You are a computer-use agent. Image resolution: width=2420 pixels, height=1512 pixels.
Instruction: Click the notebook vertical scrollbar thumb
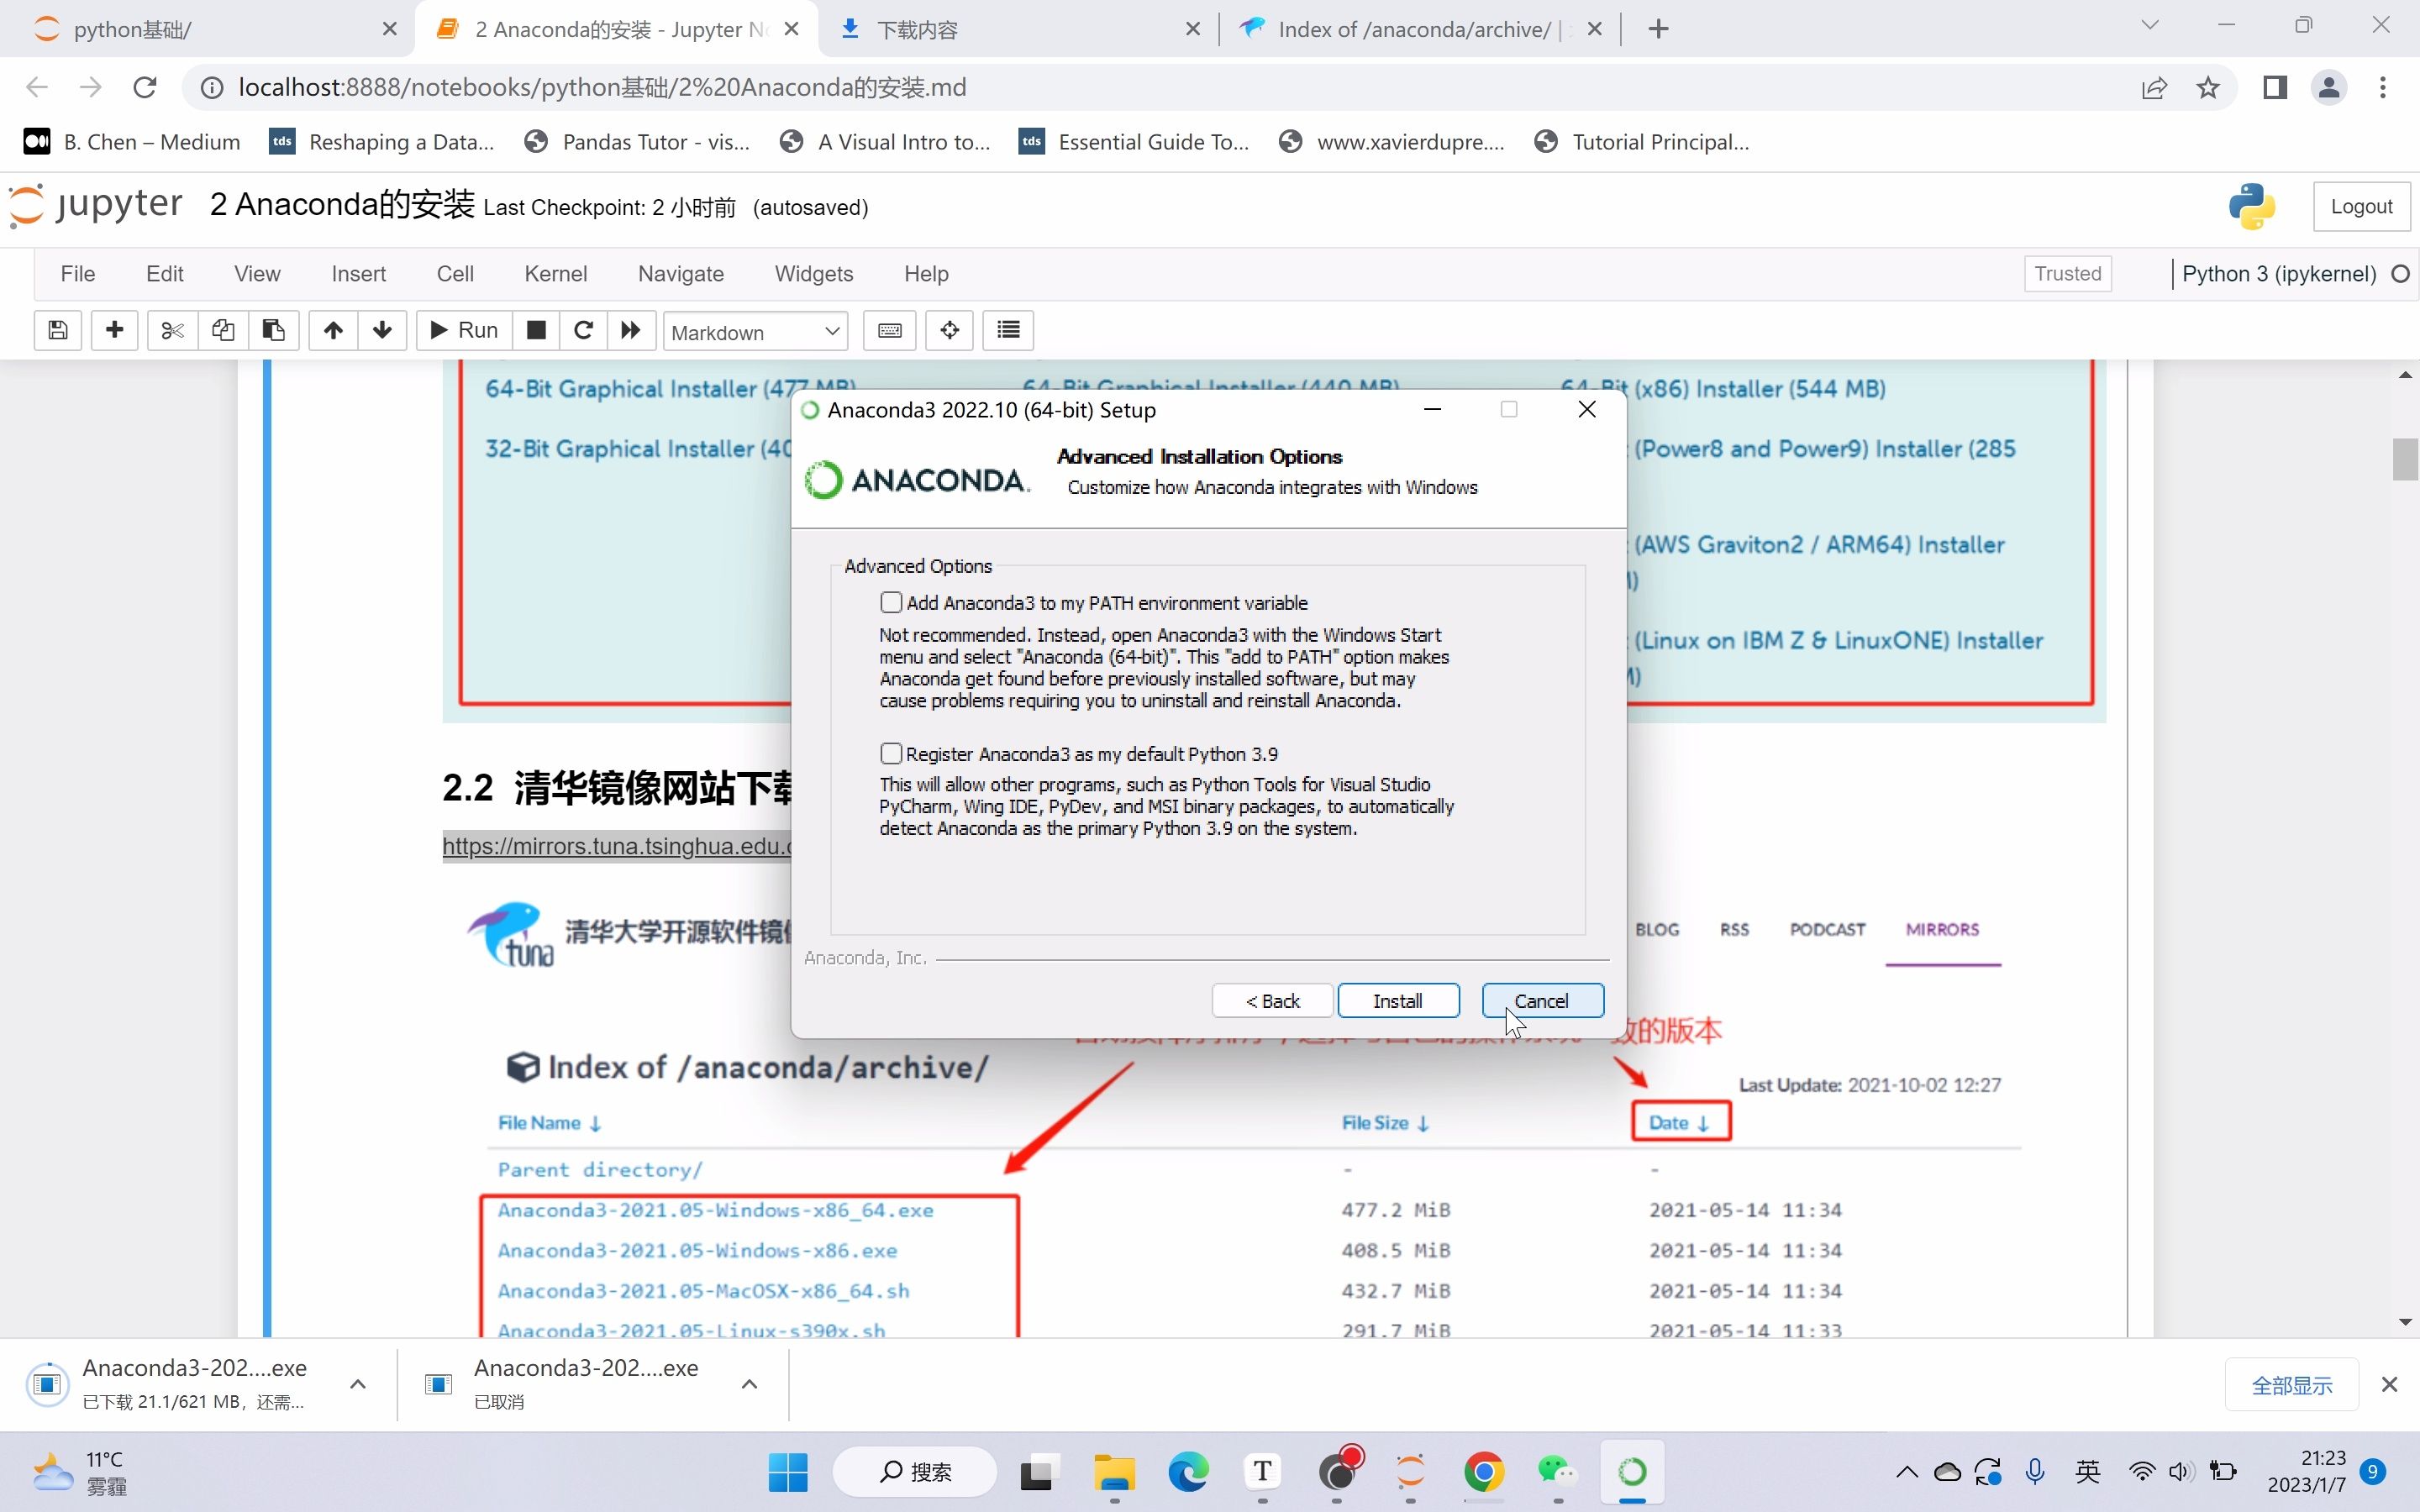[x=2404, y=459]
